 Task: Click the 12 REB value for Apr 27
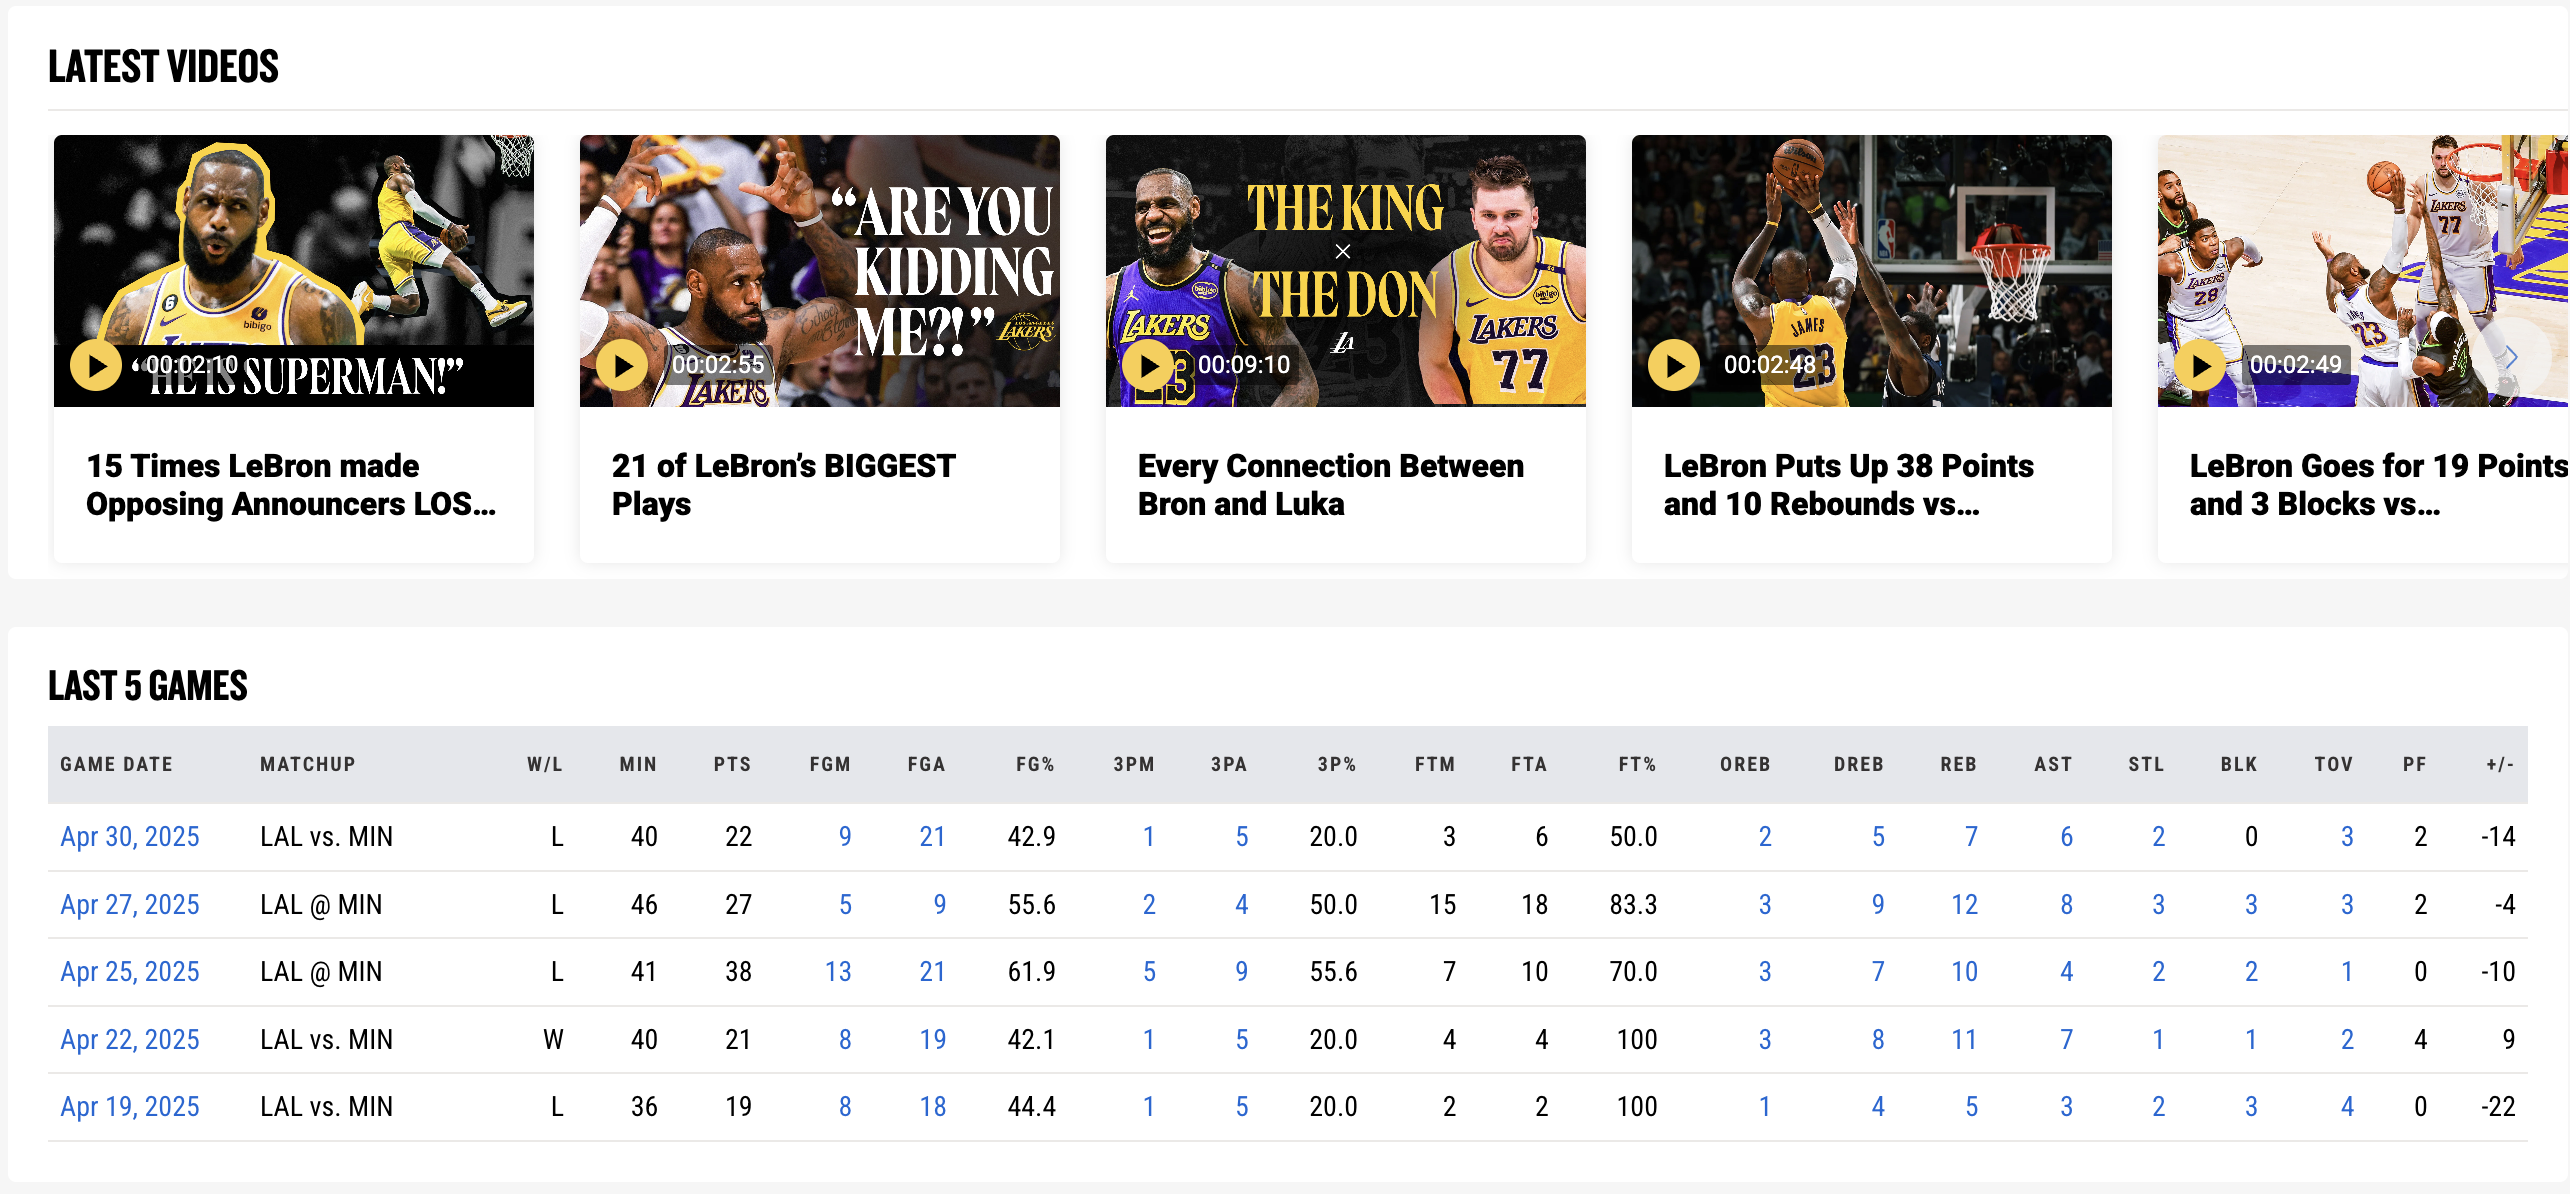click(1964, 905)
